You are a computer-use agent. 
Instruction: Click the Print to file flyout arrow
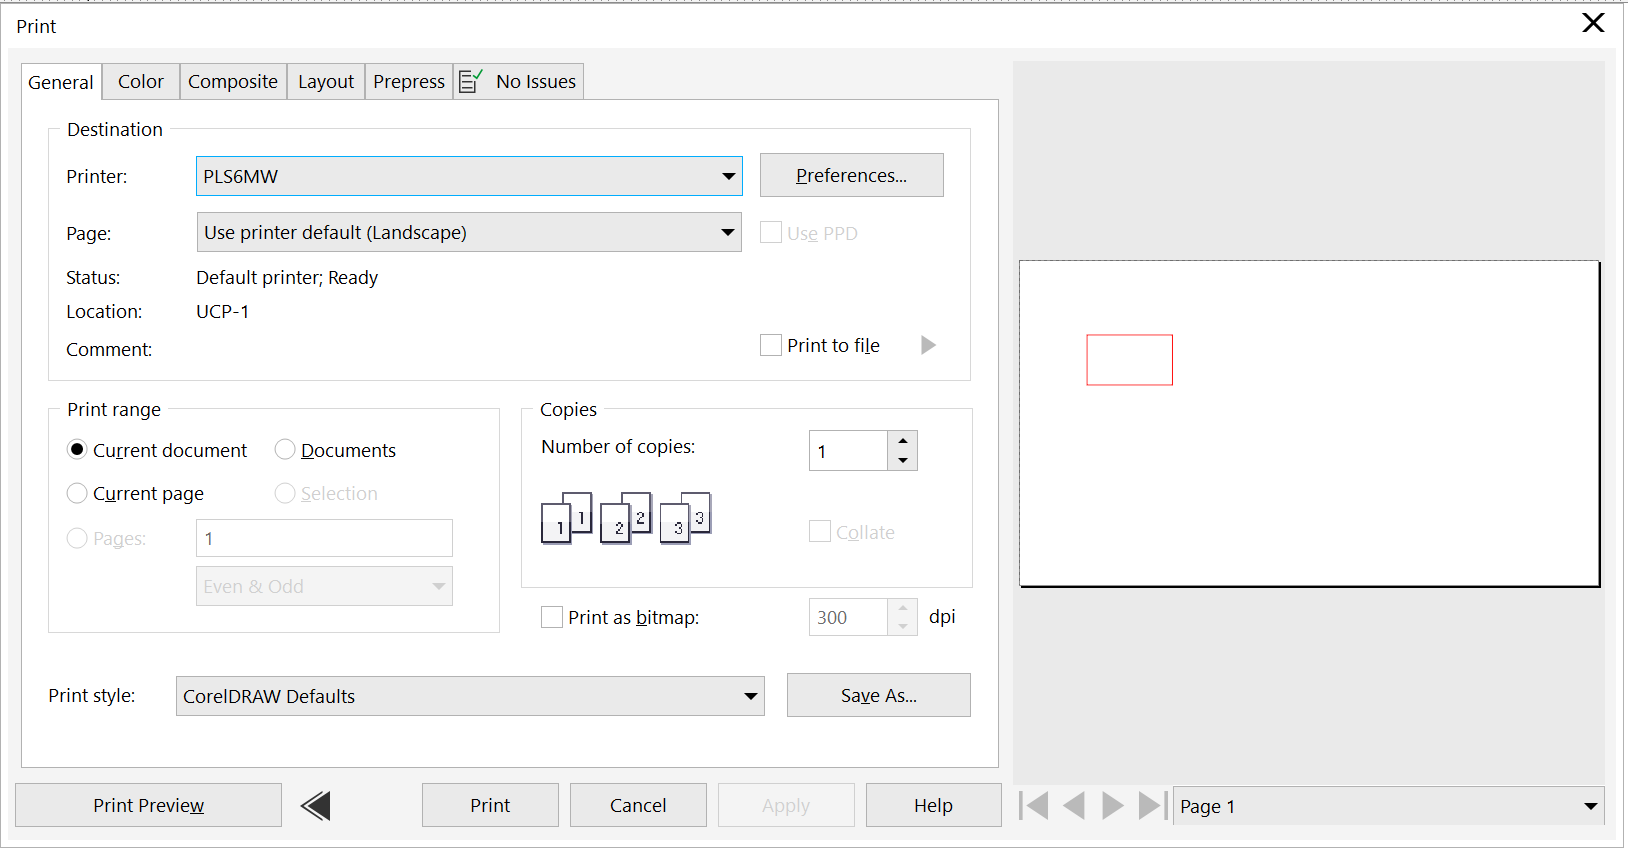click(x=928, y=345)
